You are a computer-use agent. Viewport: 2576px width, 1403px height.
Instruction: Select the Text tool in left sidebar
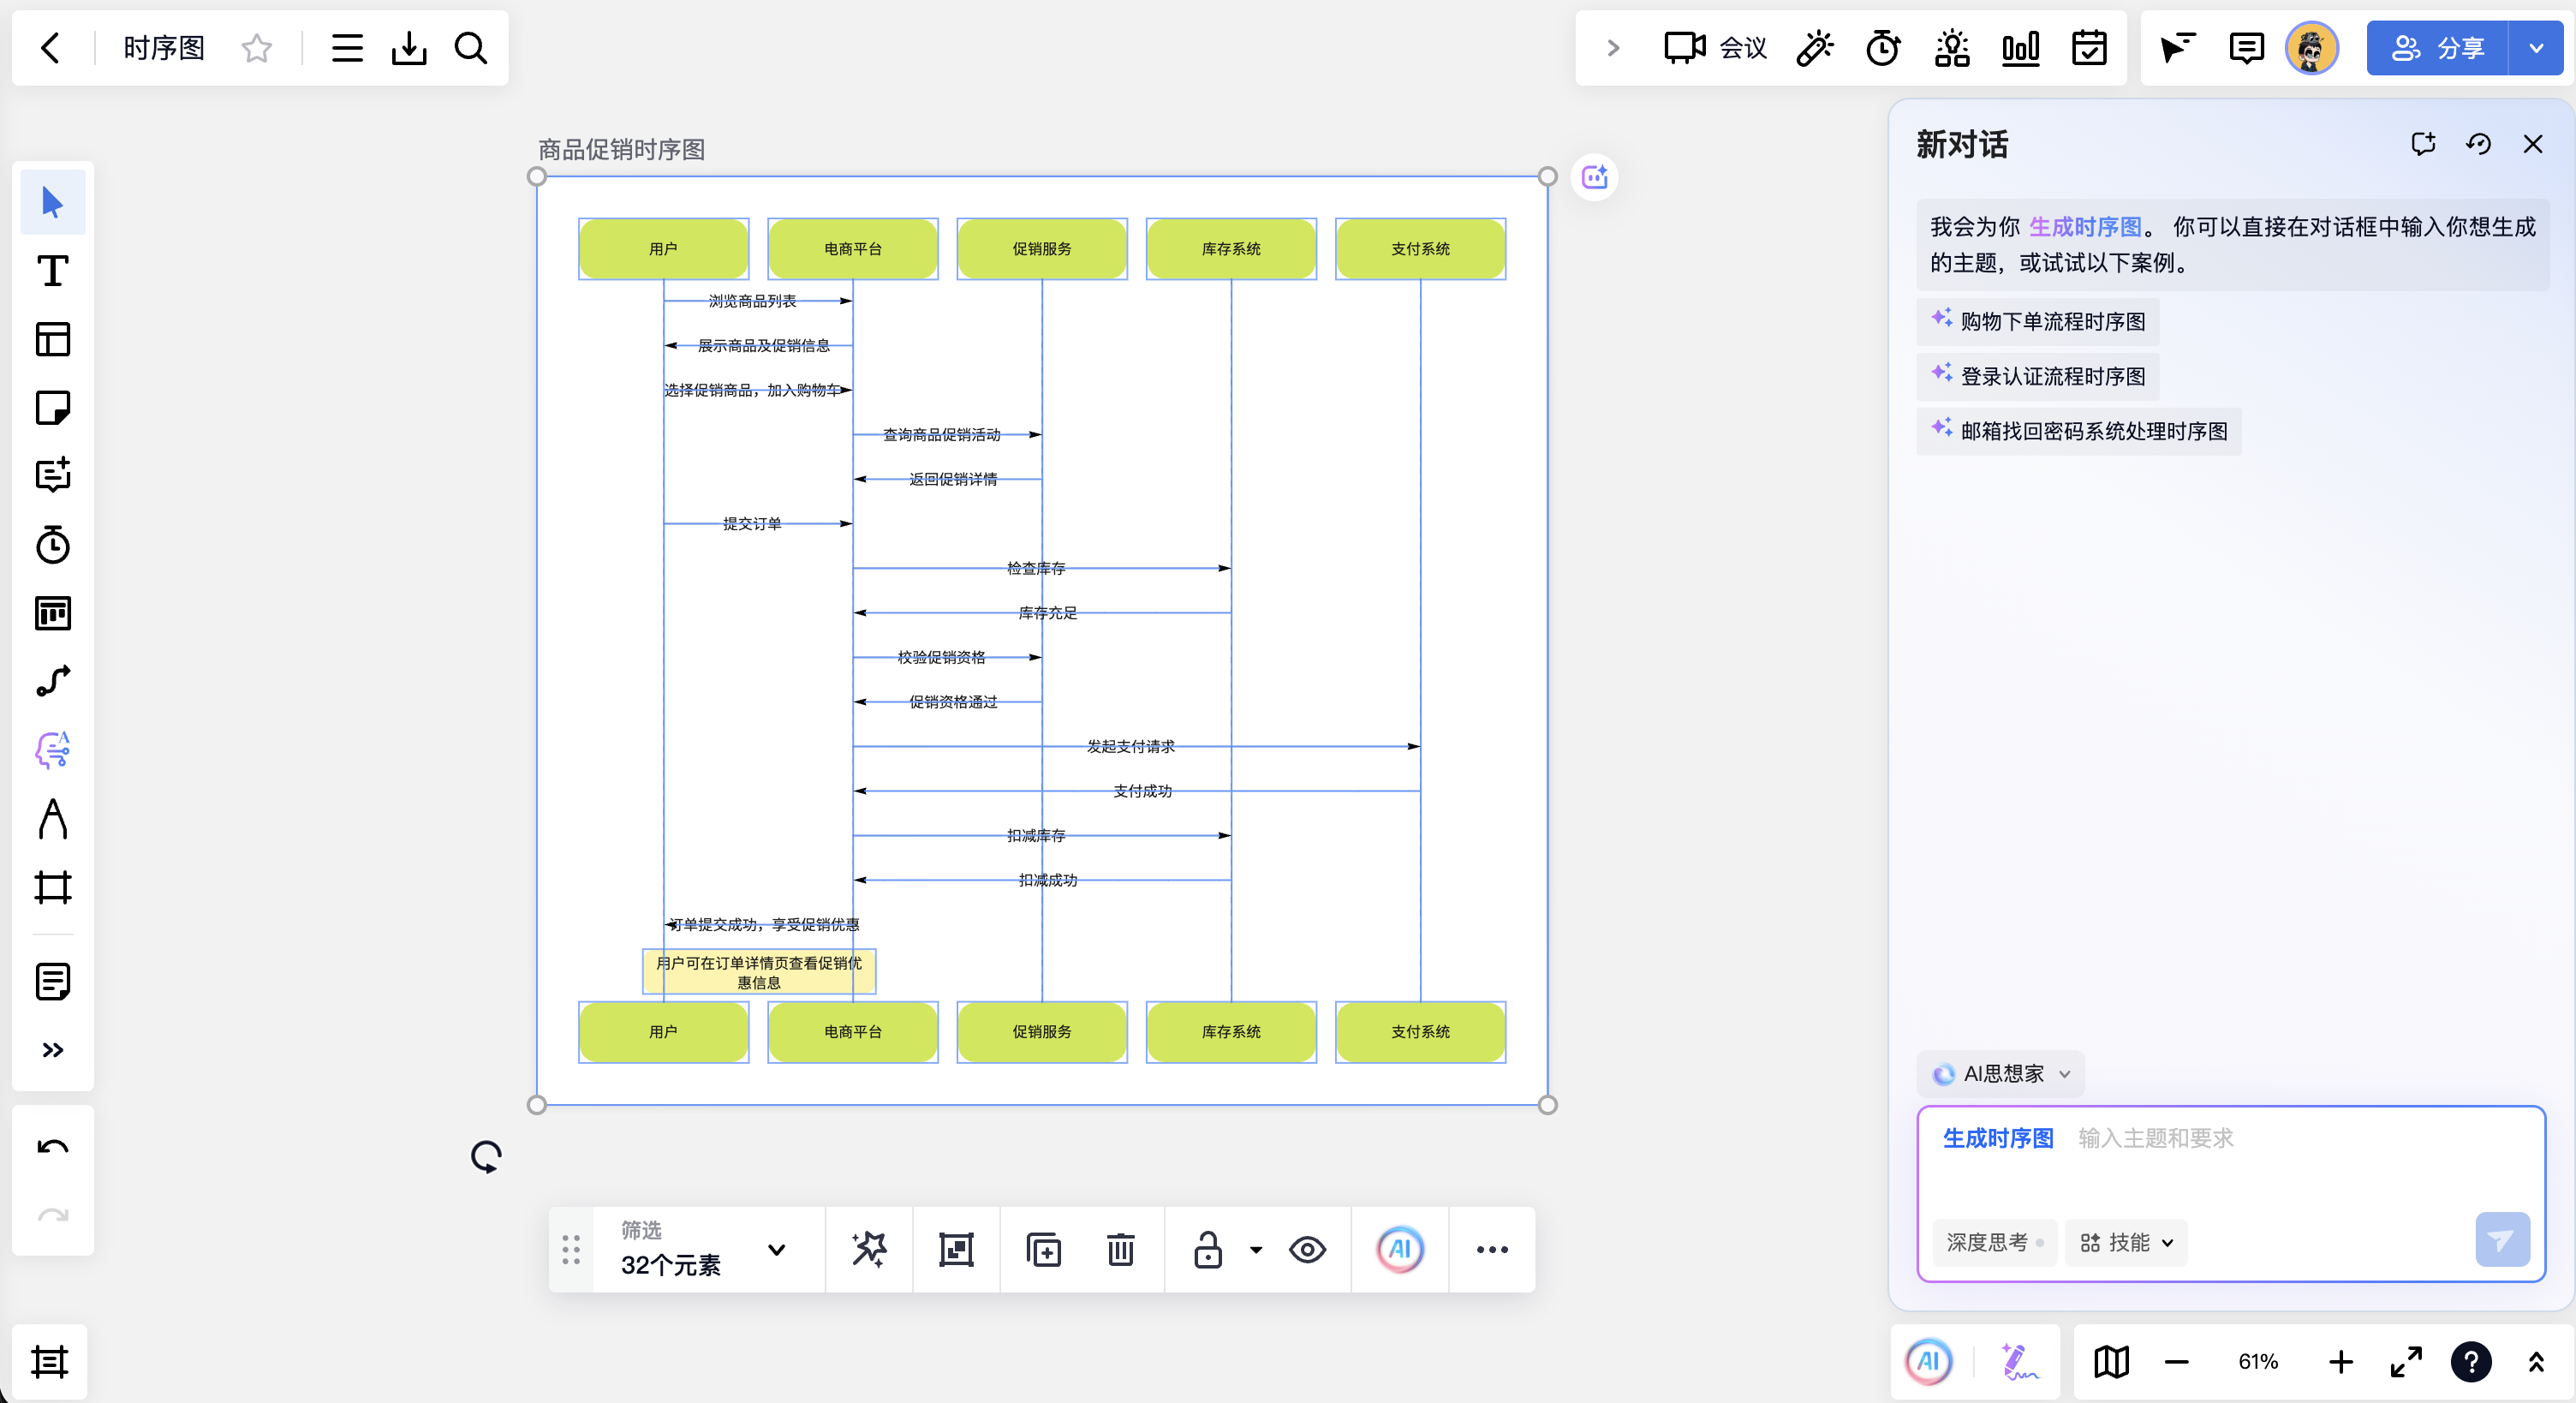coord(53,271)
